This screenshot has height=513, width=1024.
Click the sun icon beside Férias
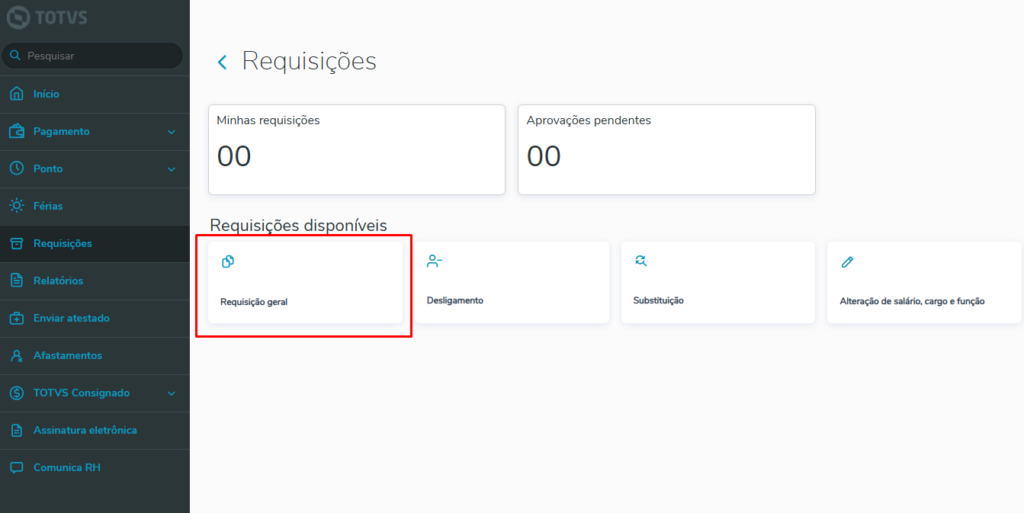coord(16,206)
